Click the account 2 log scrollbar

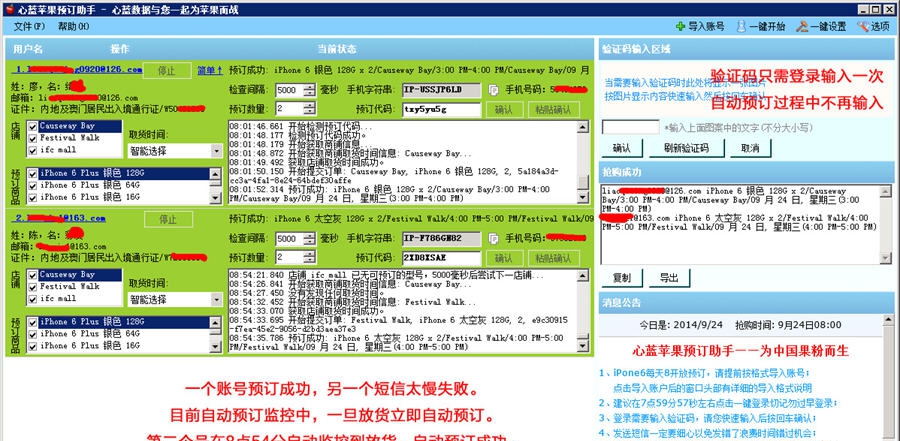click(583, 311)
